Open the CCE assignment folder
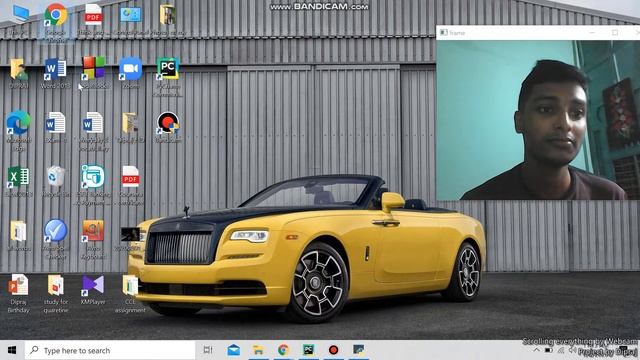The image size is (640, 360). pyautogui.click(x=130, y=293)
